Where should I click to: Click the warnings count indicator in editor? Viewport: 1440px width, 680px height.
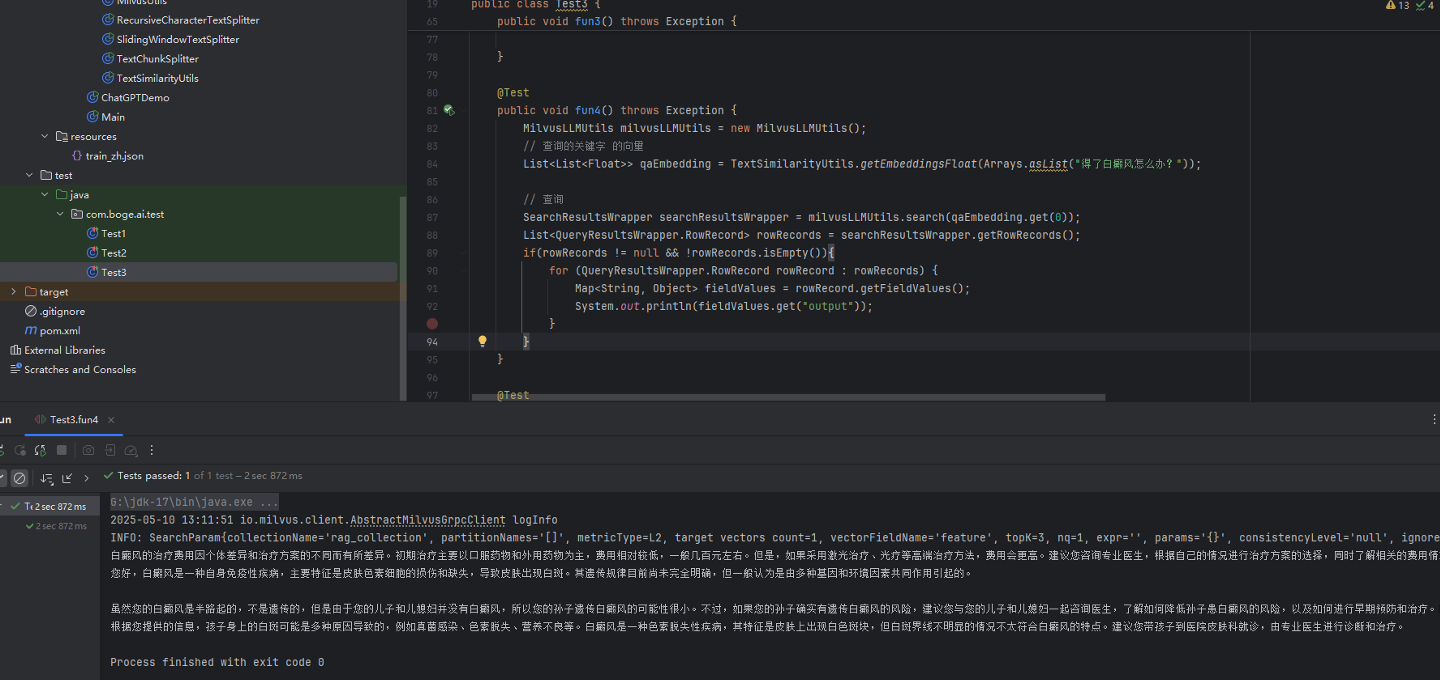(1397, 5)
